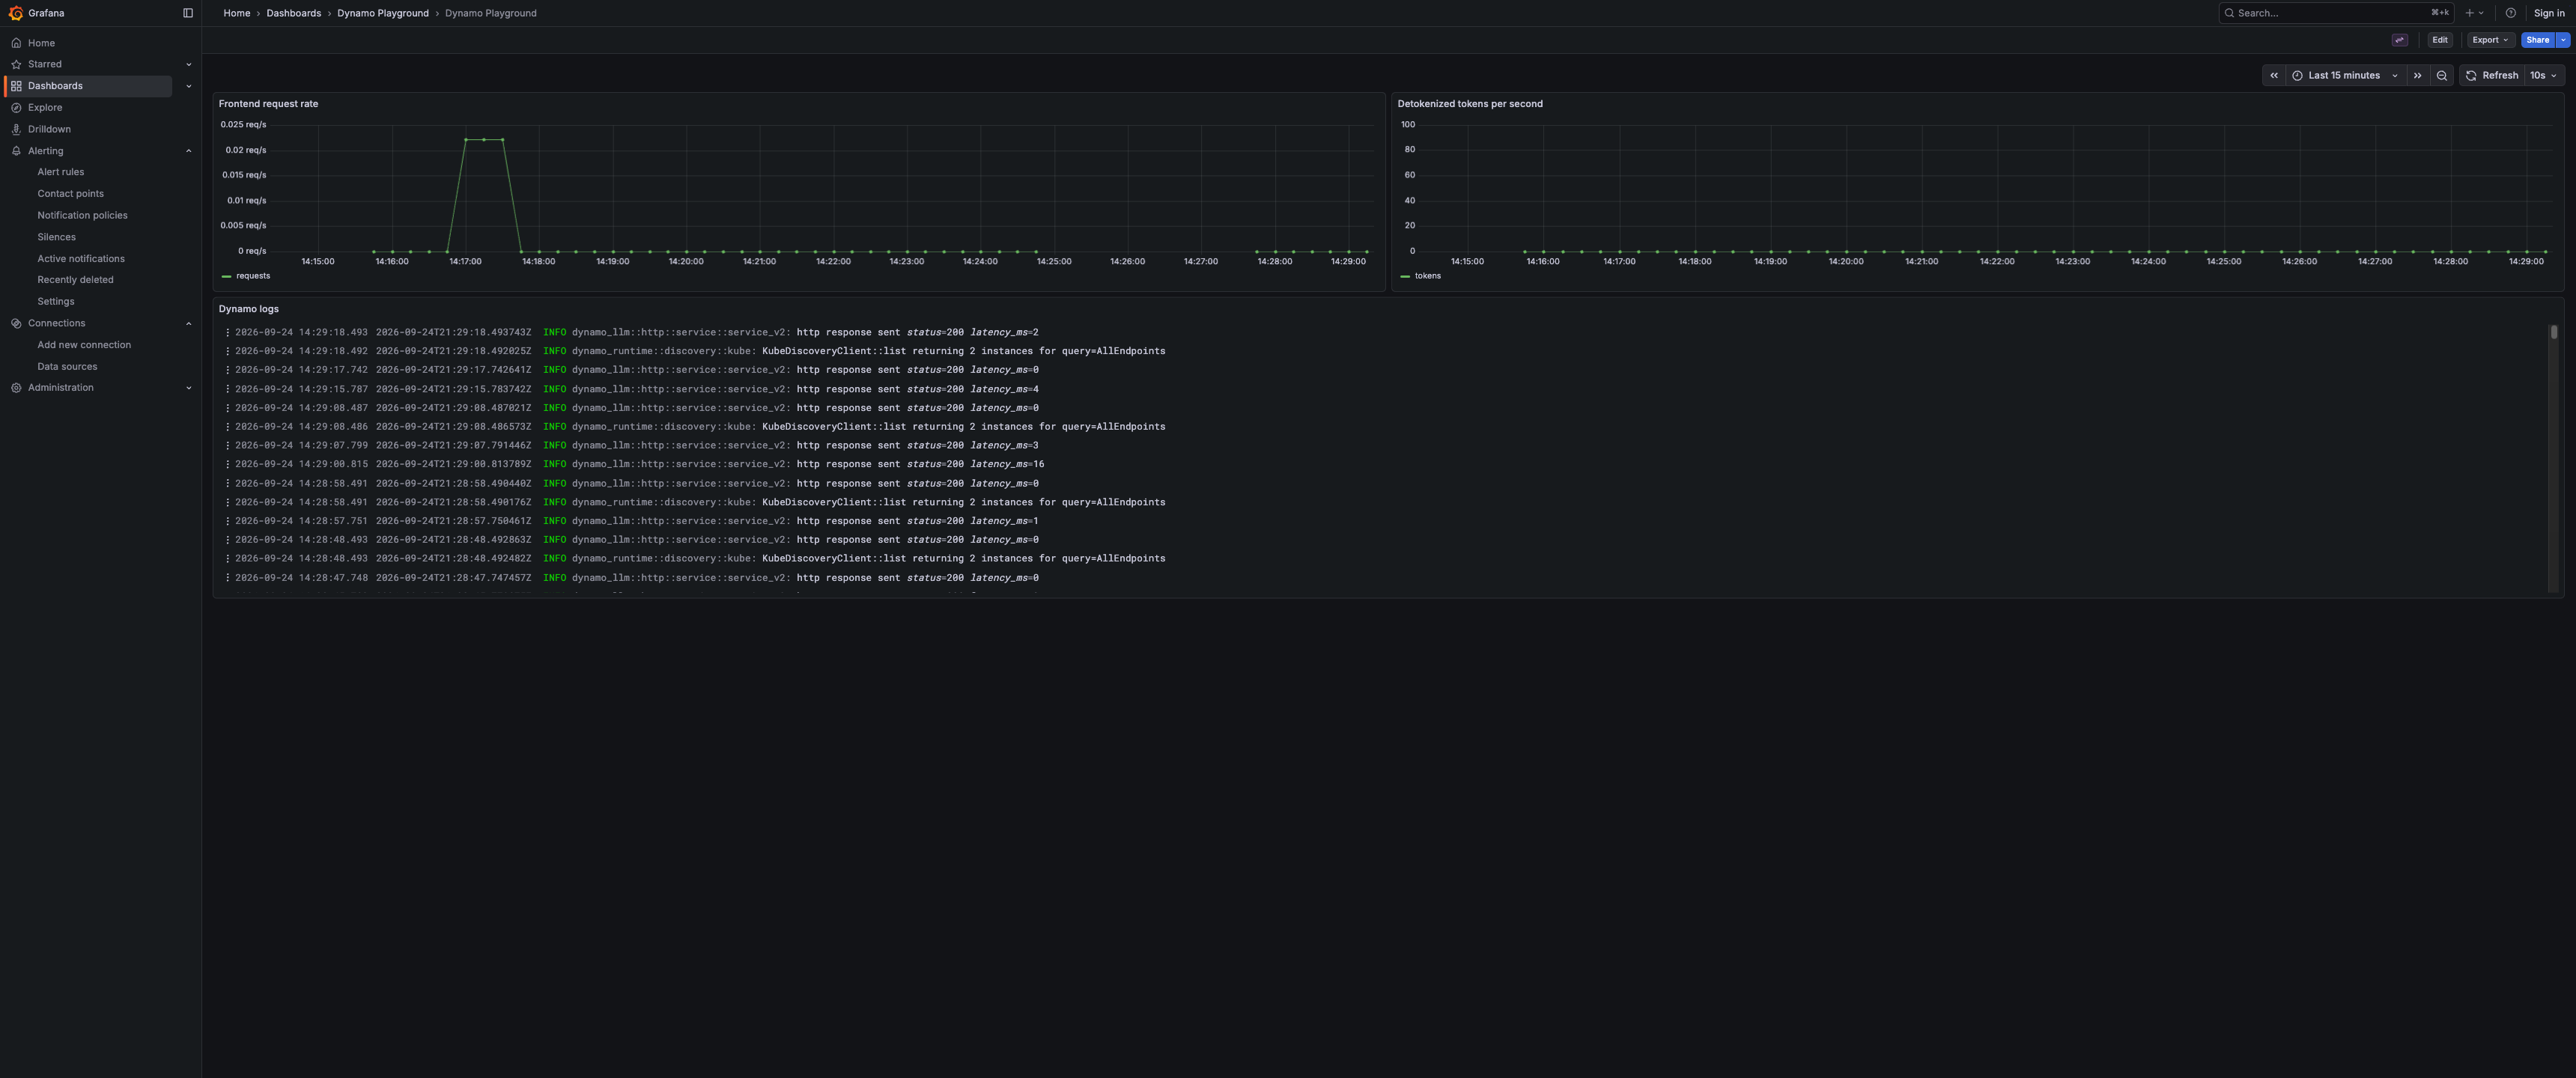Open the Export dropdown

tap(2490, 40)
